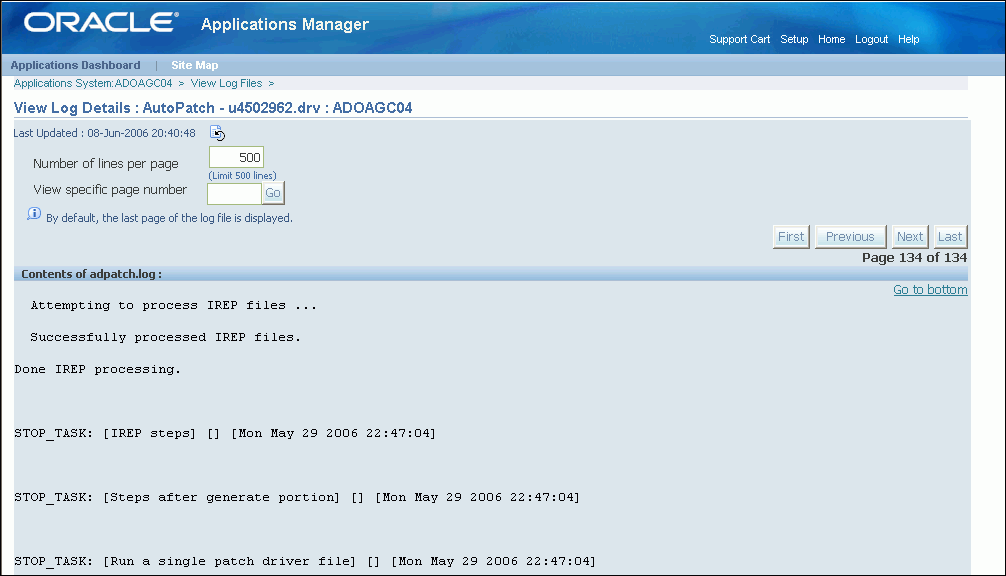Click the Applications Manager title text

pos(285,24)
